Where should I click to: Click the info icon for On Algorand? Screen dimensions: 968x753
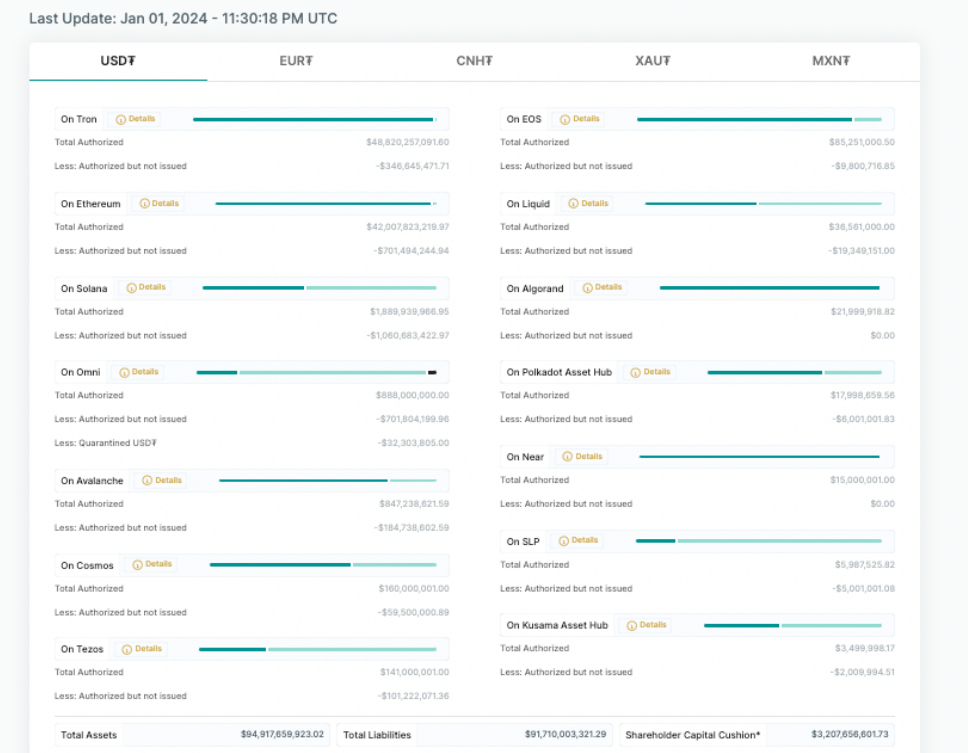(x=587, y=288)
